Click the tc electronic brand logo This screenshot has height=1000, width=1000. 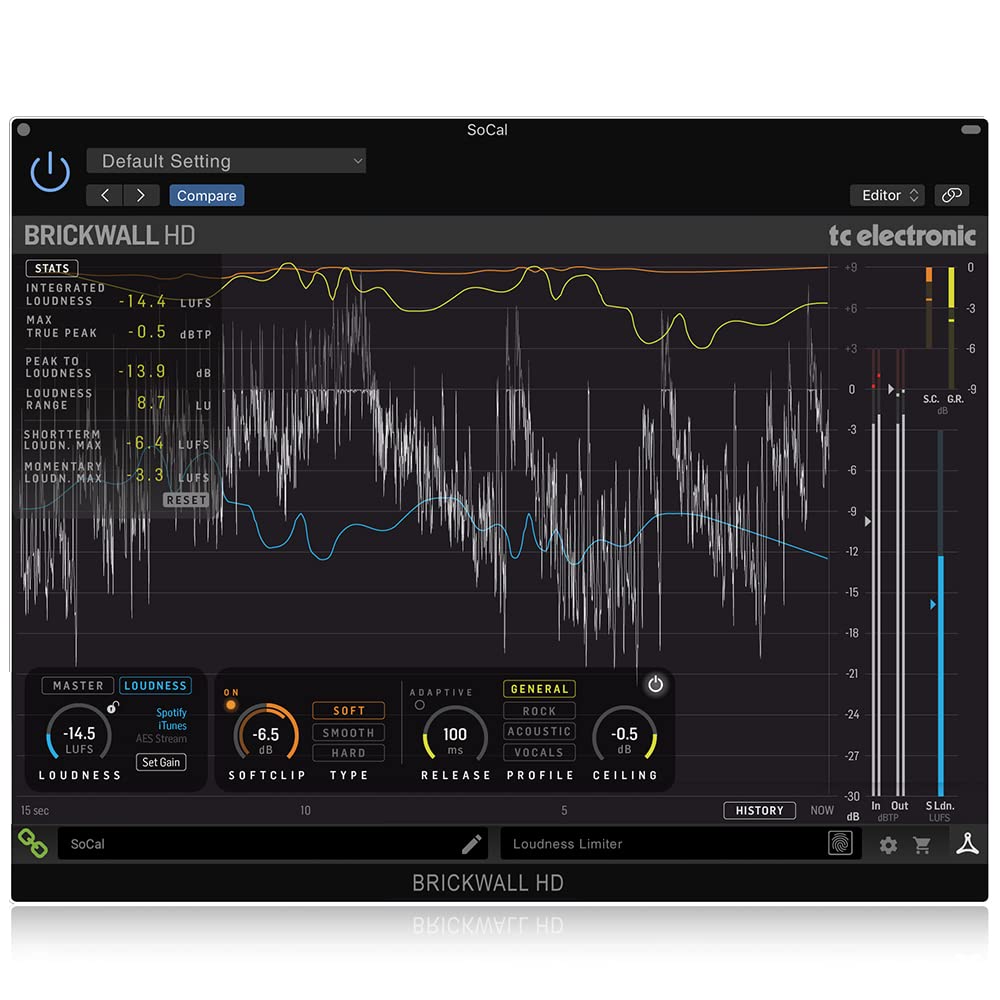[x=902, y=235]
